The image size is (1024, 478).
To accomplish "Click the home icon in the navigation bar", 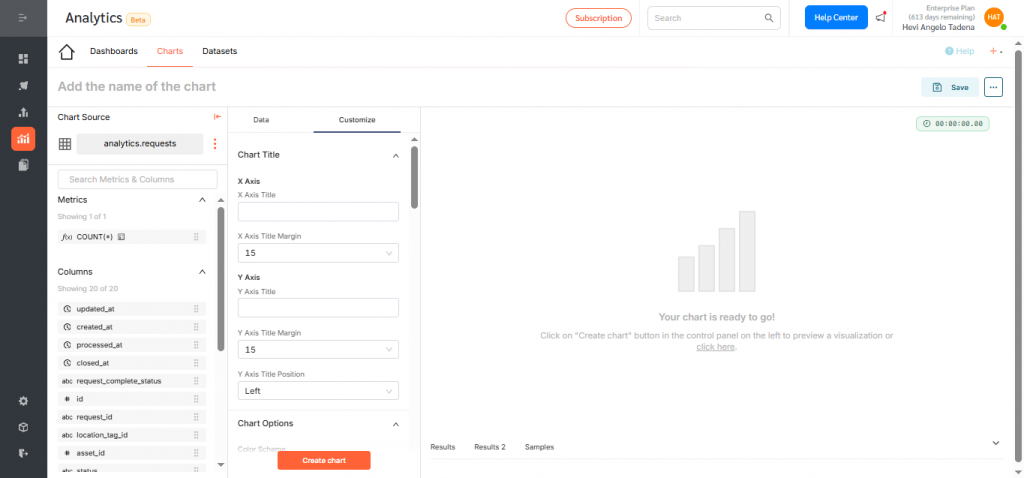I will pos(66,52).
